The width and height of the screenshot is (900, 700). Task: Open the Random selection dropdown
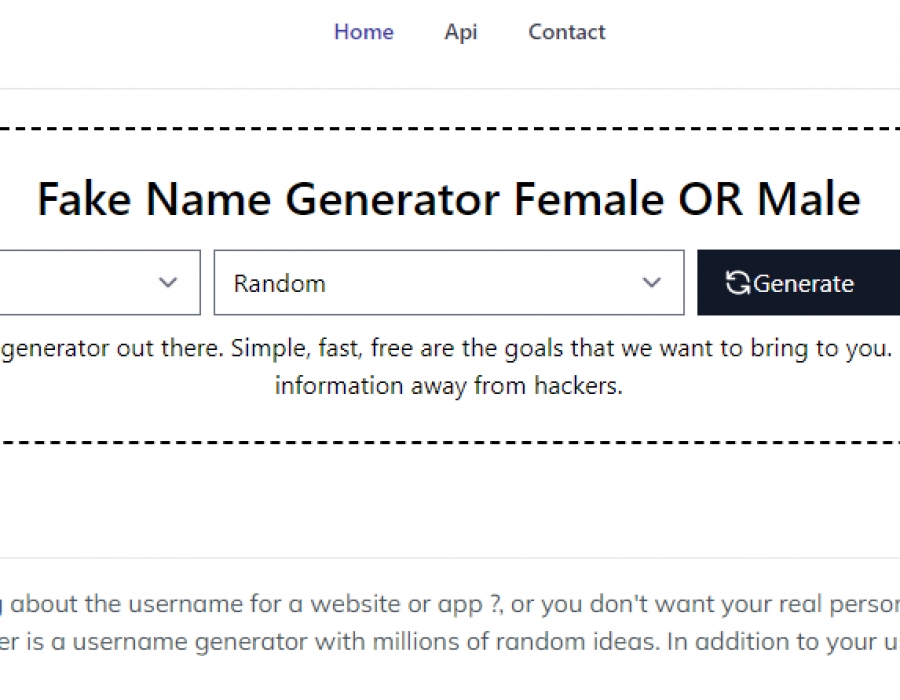[448, 283]
